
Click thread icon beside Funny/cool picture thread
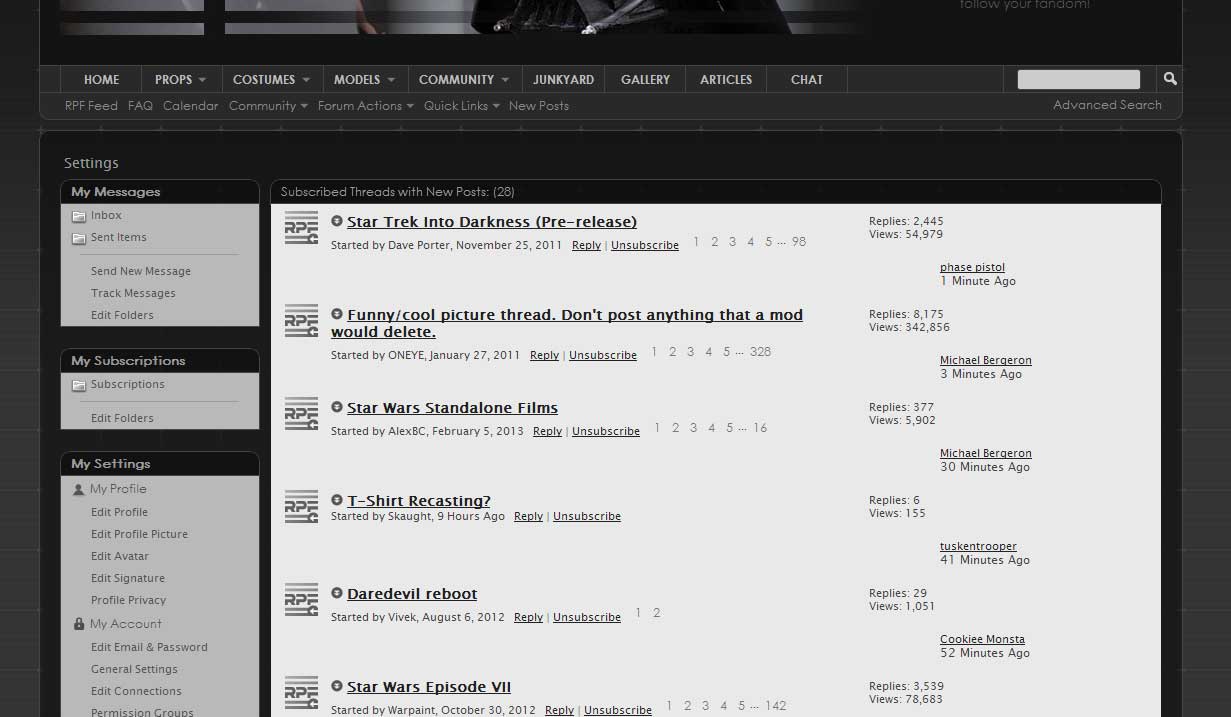point(302,321)
